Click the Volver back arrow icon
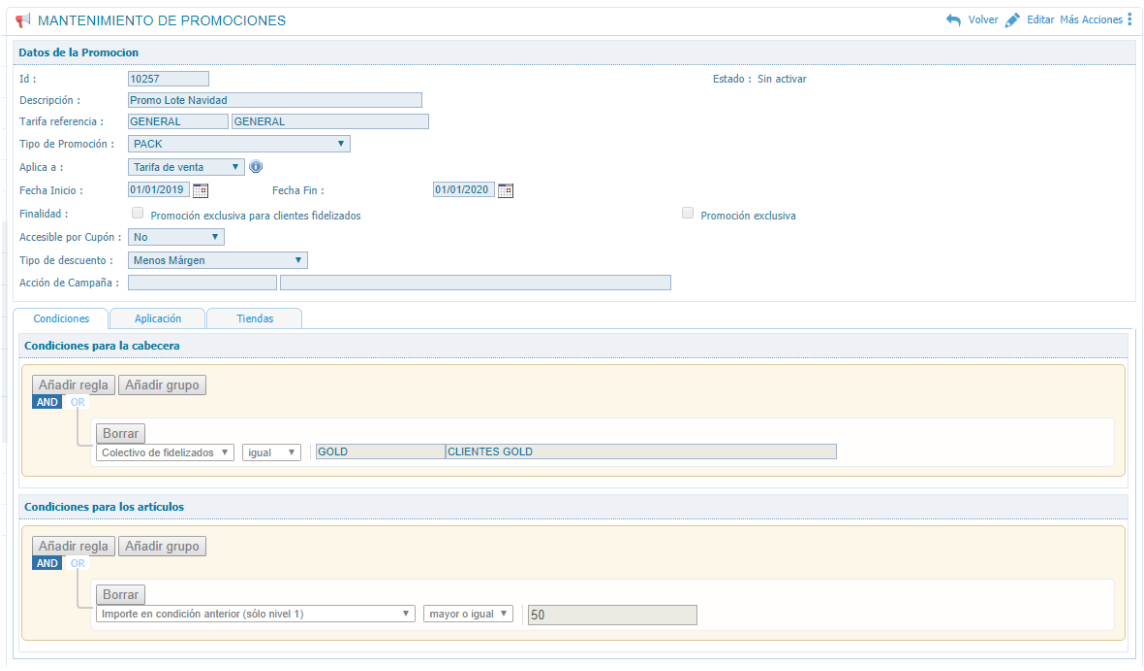 [953, 20]
